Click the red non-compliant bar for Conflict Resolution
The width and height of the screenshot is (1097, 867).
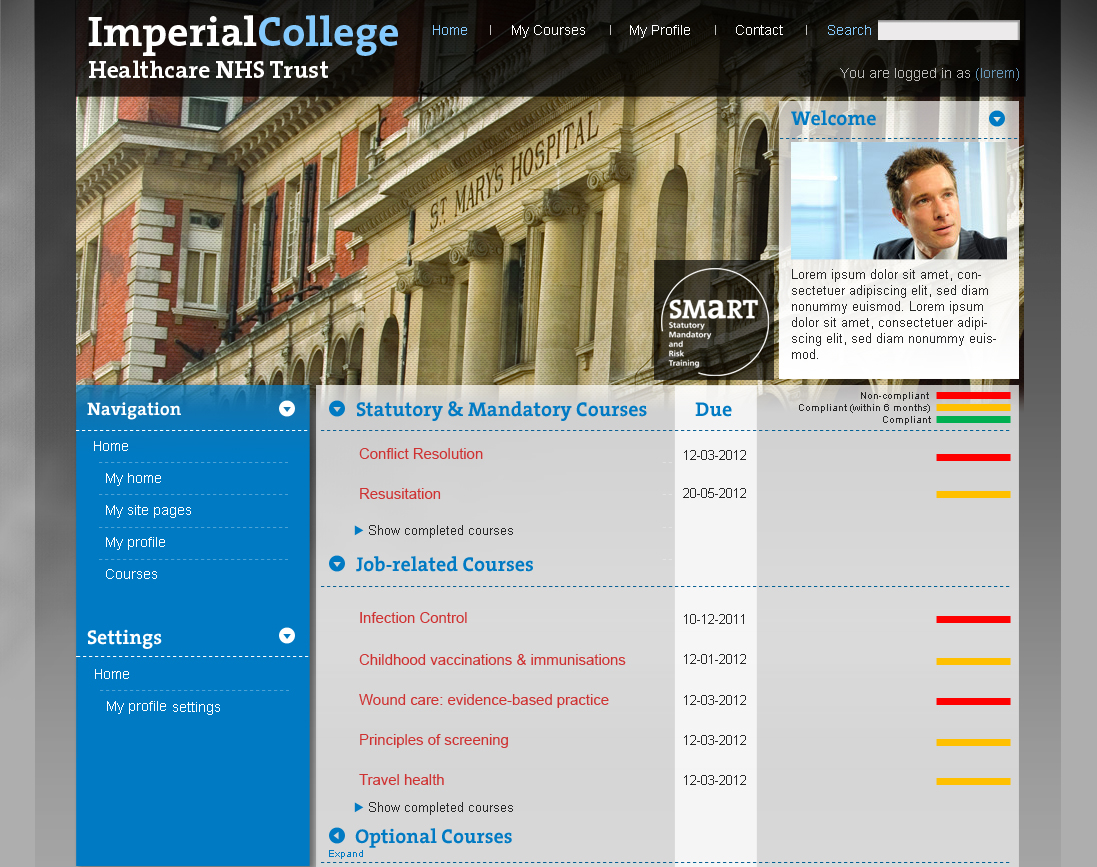972,456
